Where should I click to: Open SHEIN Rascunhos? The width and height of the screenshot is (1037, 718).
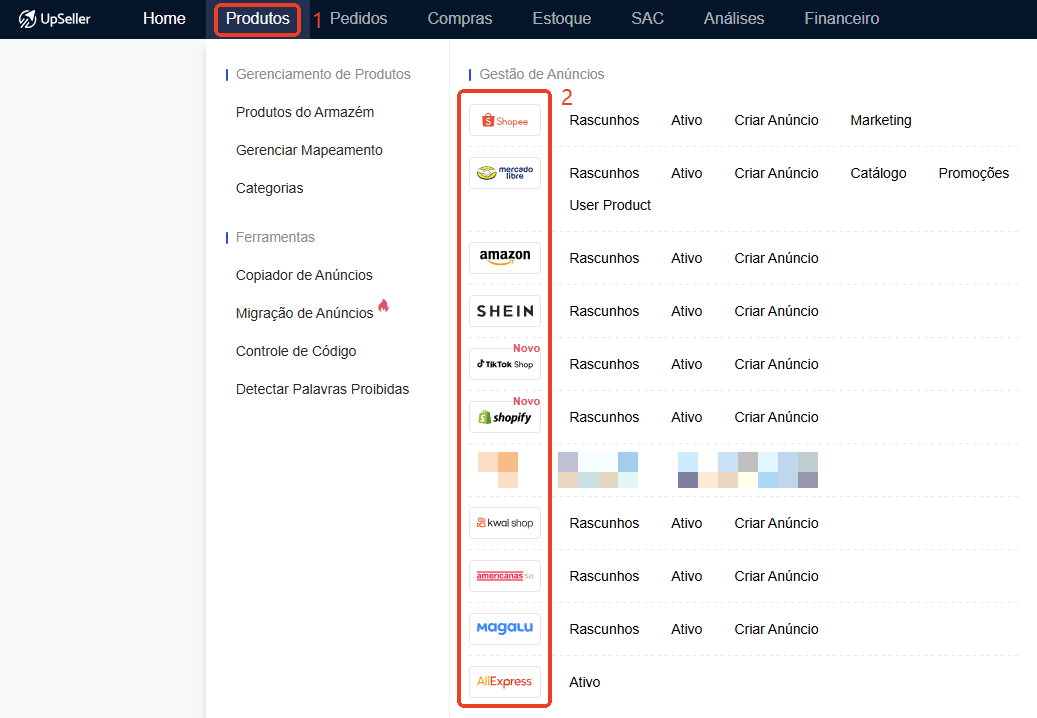click(604, 311)
